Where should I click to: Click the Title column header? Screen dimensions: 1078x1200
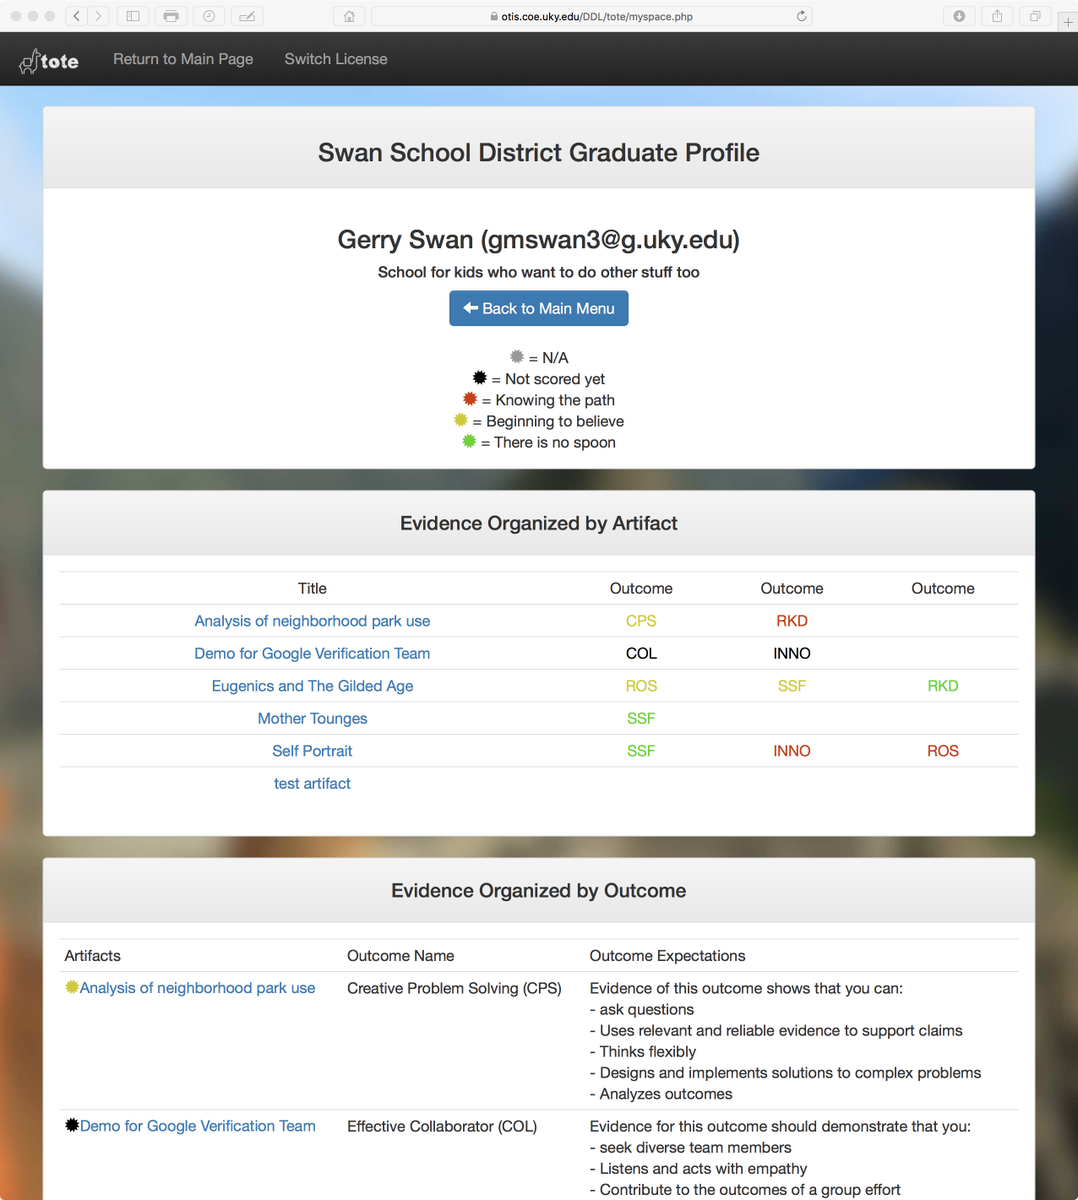(x=312, y=588)
